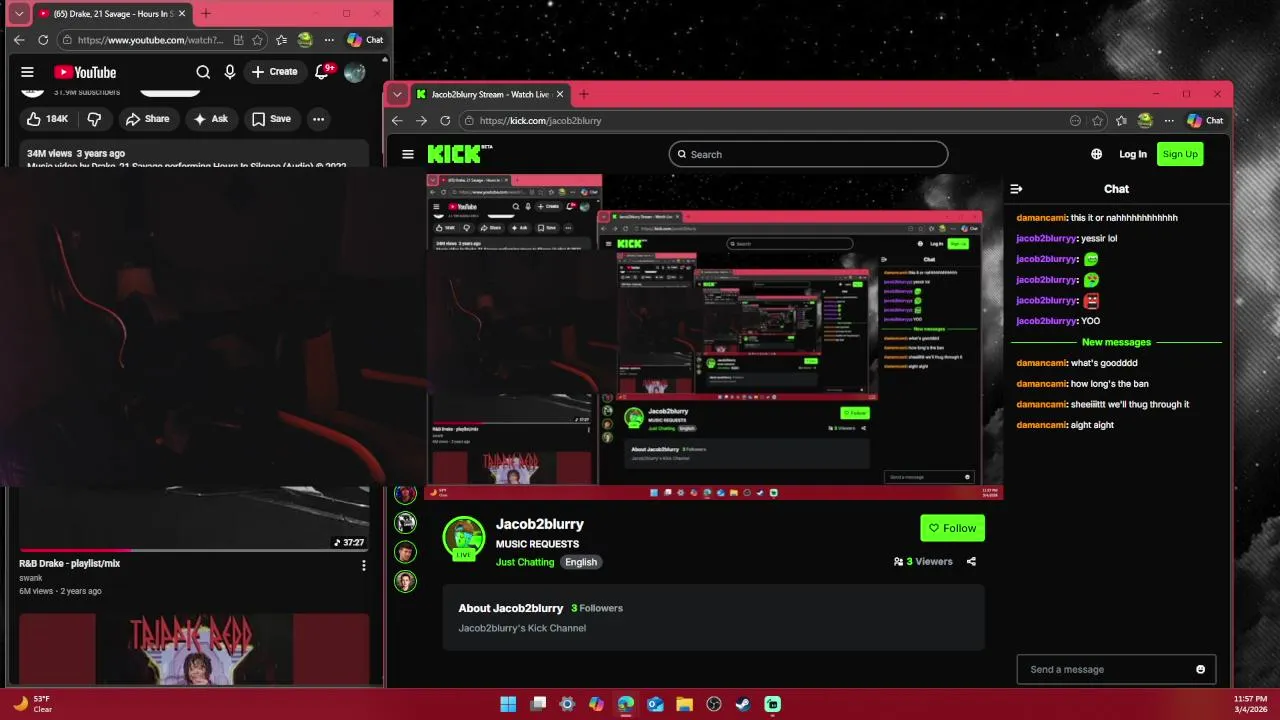This screenshot has width=1280, height=720.
Task: Open the YouTube account avatar menu
Action: [x=354, y=72]
